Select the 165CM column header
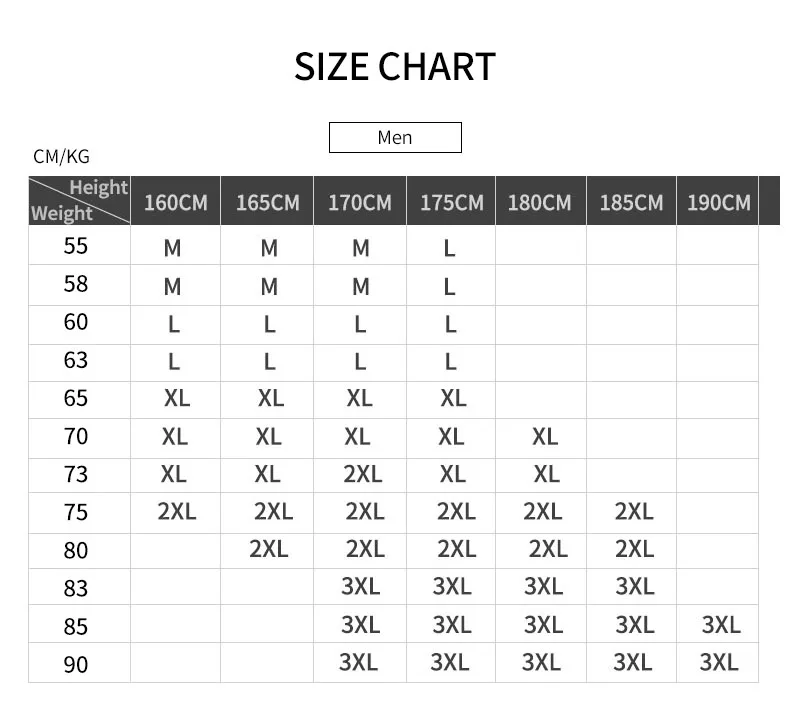Image resolution: width=790 pixels, height=704 pixels. click(x=267, y=201)
